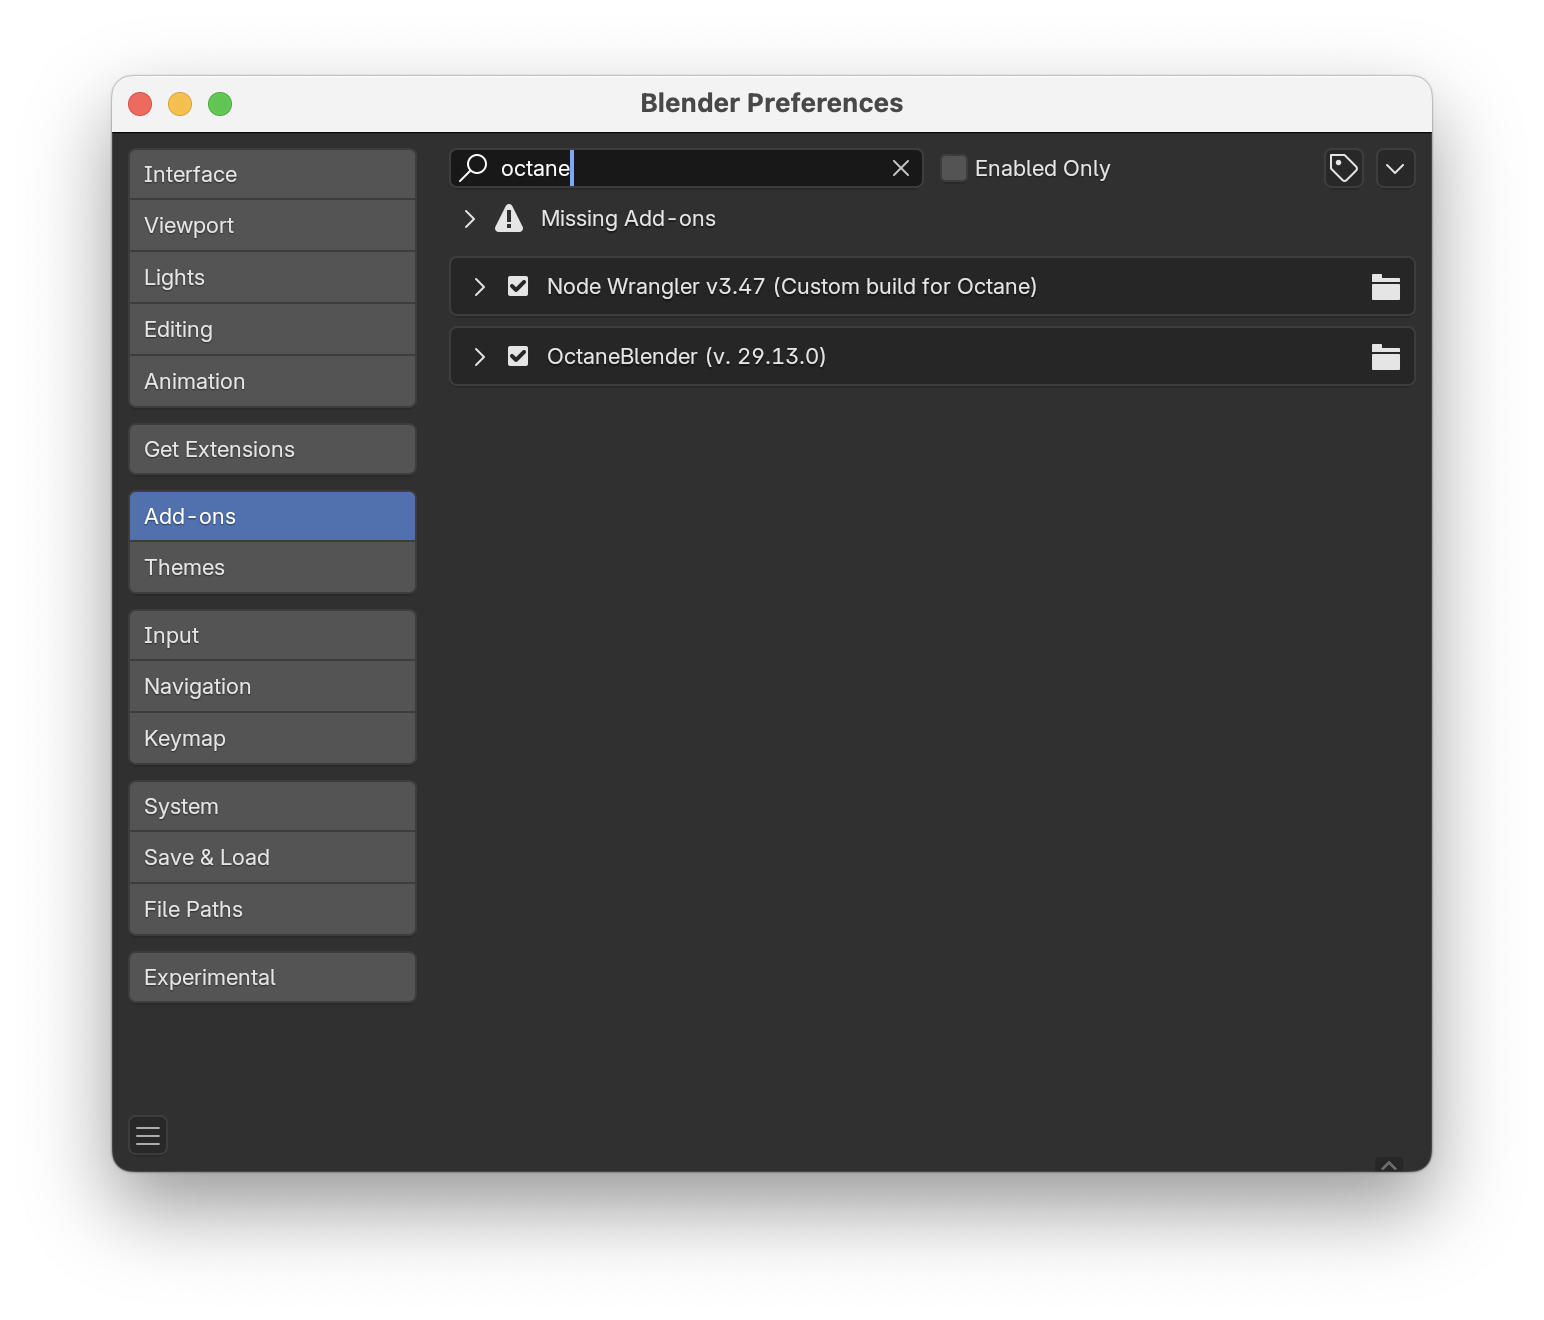This screenshot has width=1544, height=1320.
Task: Expand OctaneBlender add-on details
Action: 479,357
